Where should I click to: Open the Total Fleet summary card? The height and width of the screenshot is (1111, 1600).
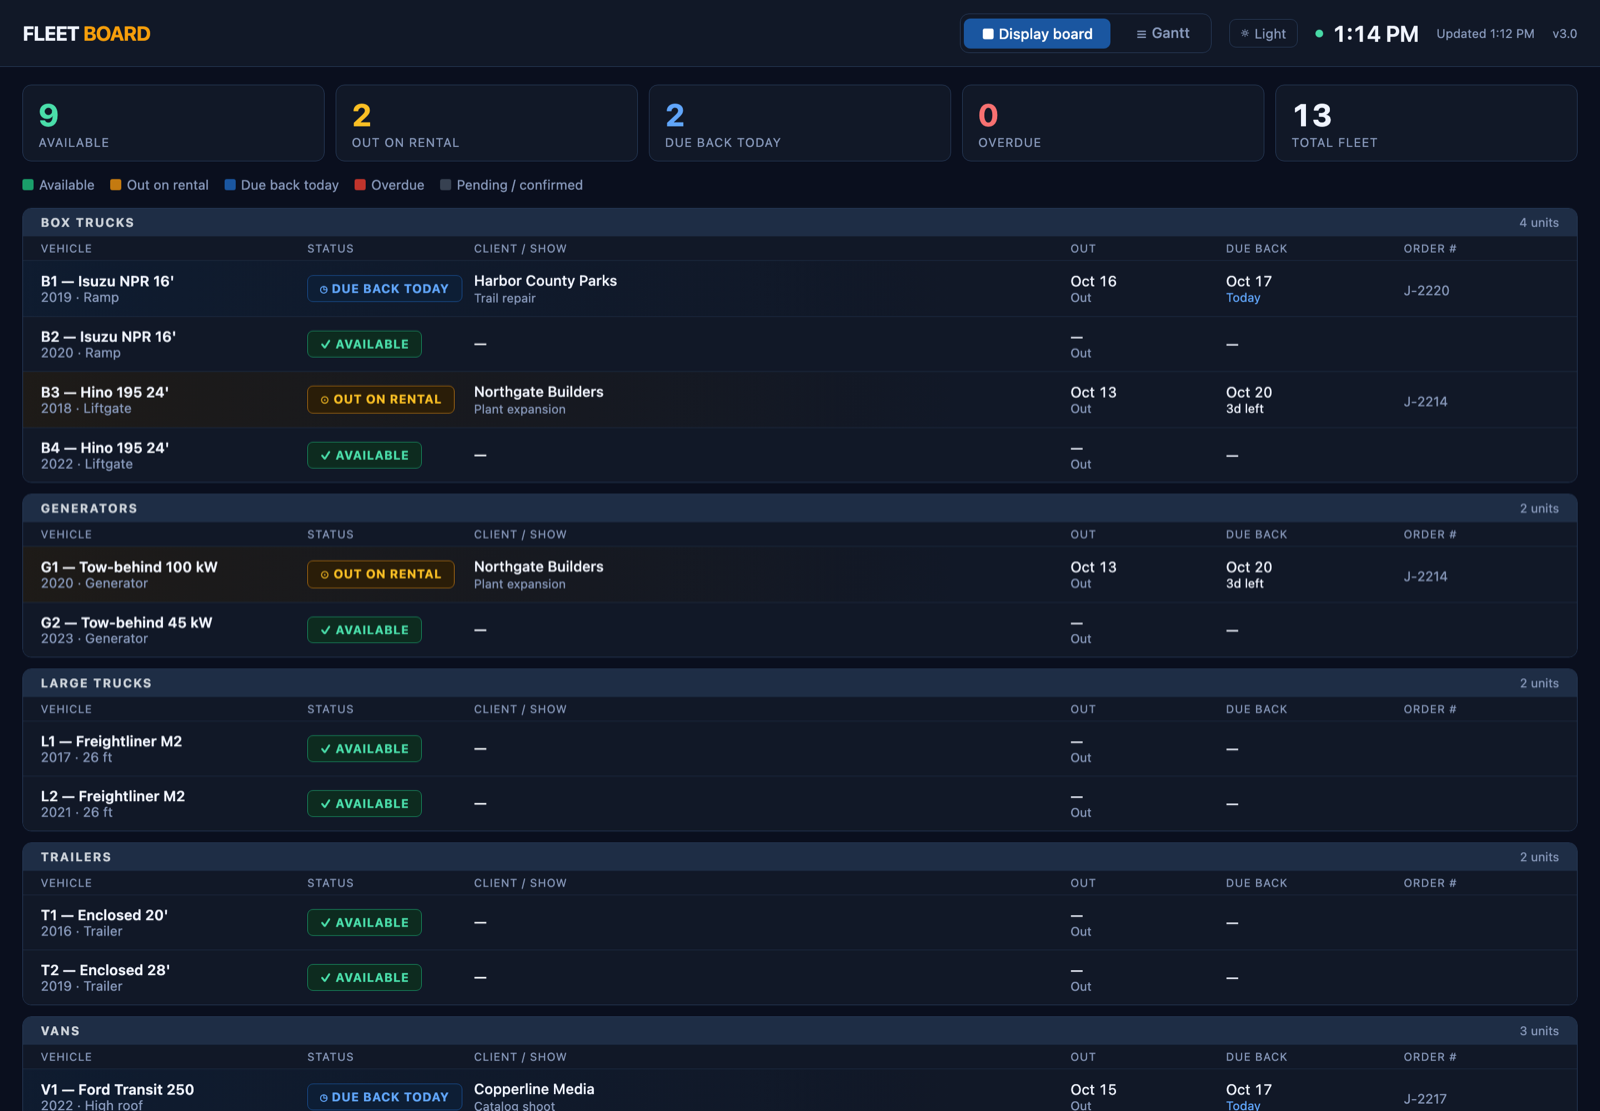click(1426, 123)
